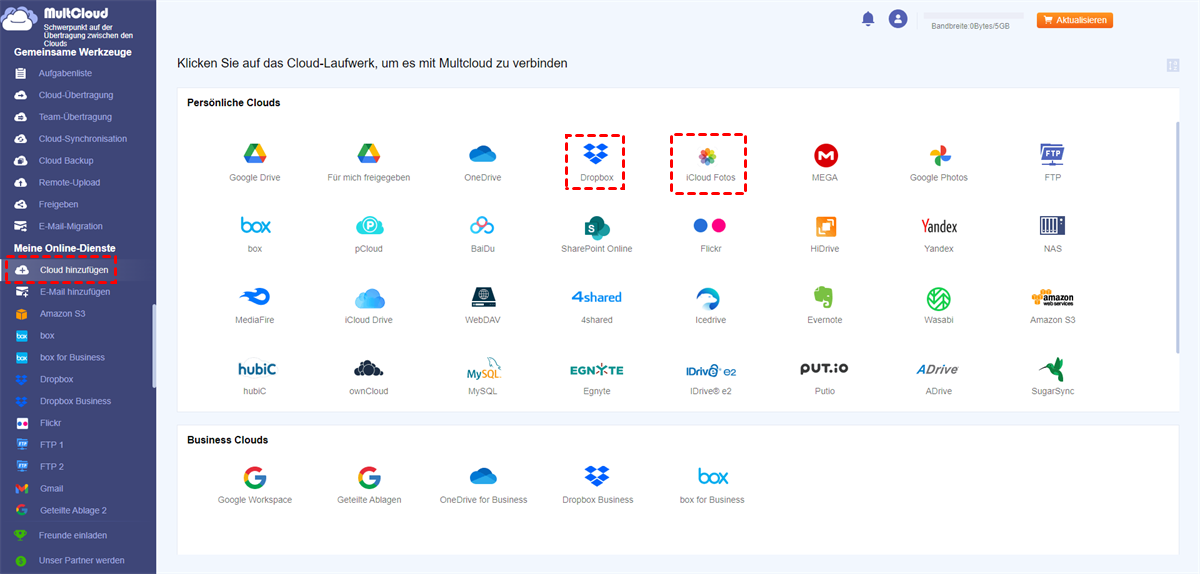
Task: Connect SharePoint Online
Action: click(x=597, y=235)
